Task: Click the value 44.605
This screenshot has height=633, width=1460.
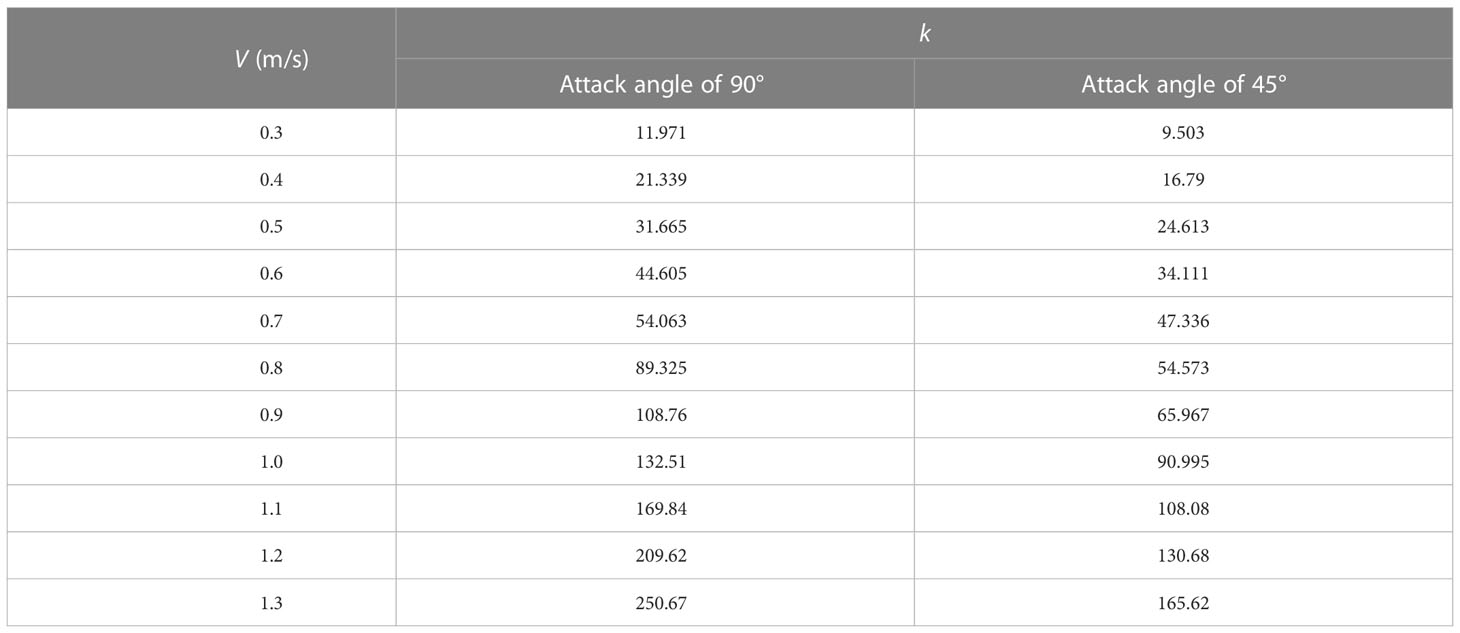Action: [655, 273]
